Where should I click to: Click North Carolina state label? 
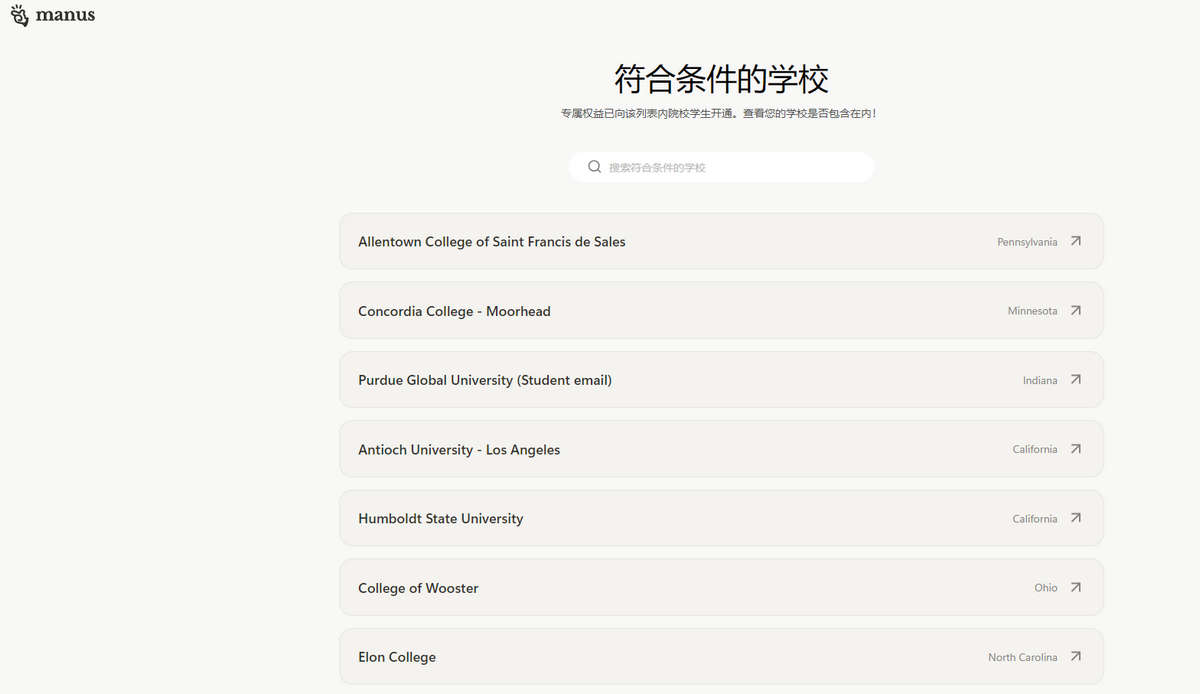click(x=1023, y=657)
